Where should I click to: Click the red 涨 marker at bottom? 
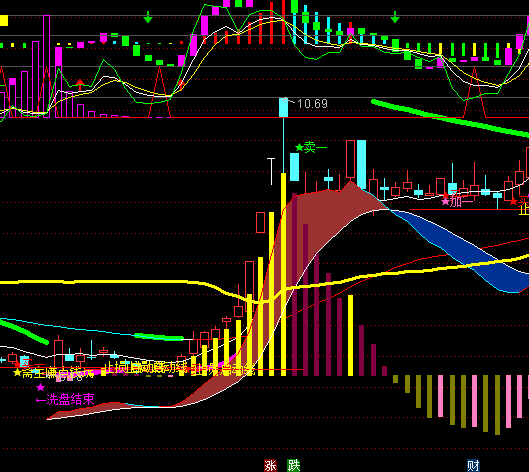tap(270, 466)
